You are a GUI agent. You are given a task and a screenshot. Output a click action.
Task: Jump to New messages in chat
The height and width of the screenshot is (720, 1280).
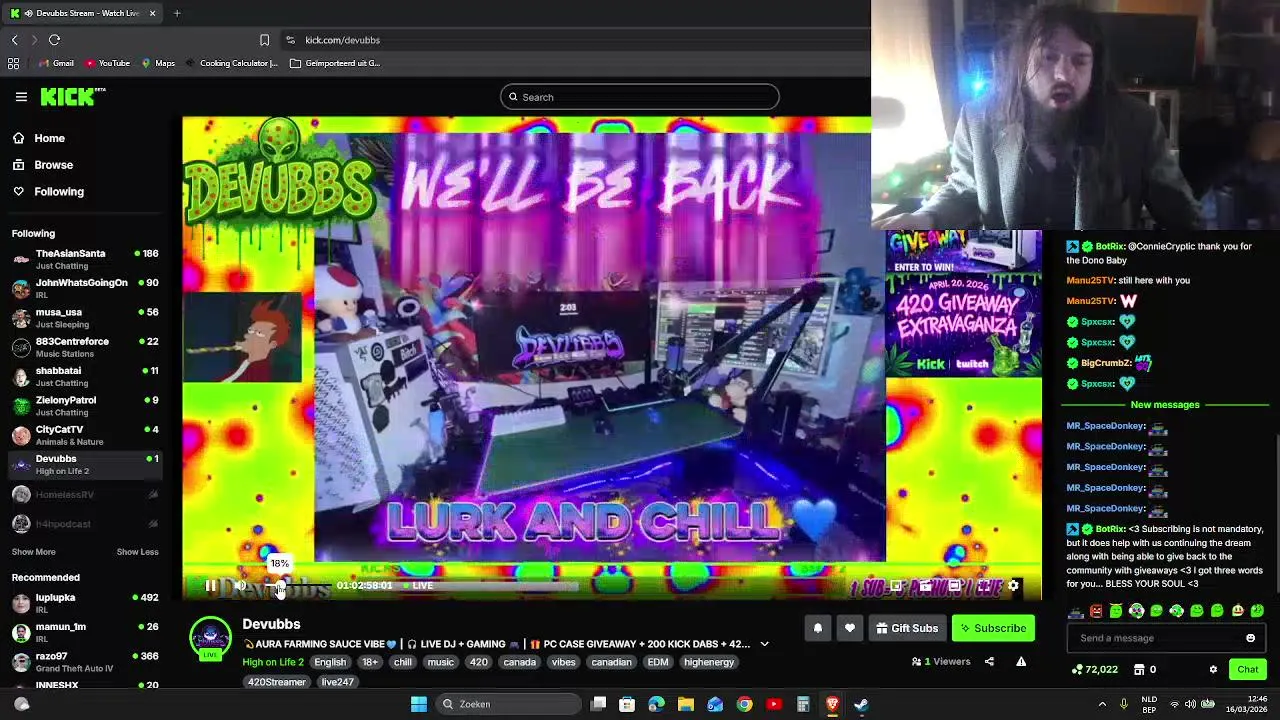coord(1164,405)
